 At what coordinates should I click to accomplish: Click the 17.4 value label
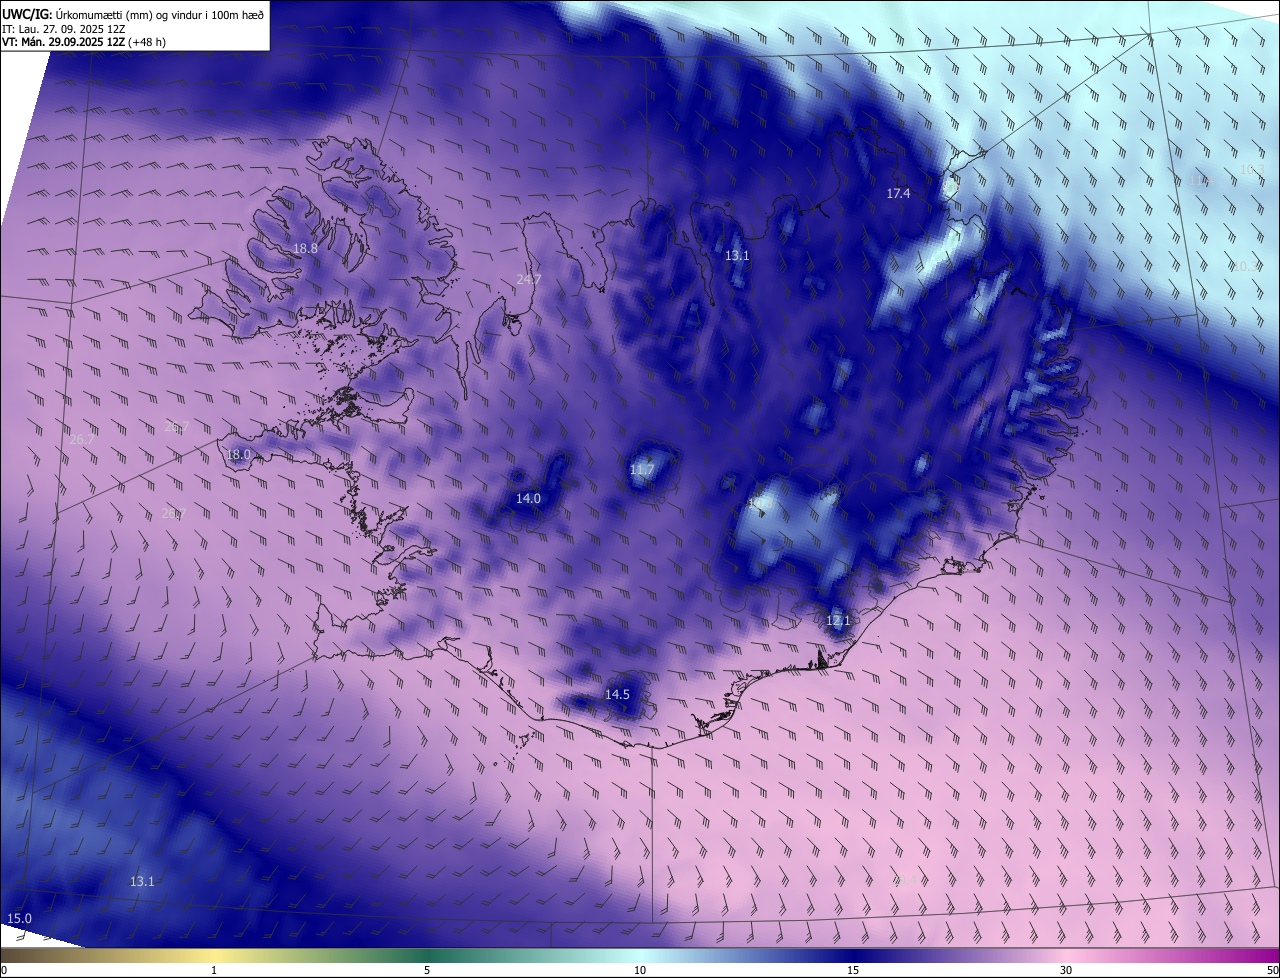pos(898,192)
